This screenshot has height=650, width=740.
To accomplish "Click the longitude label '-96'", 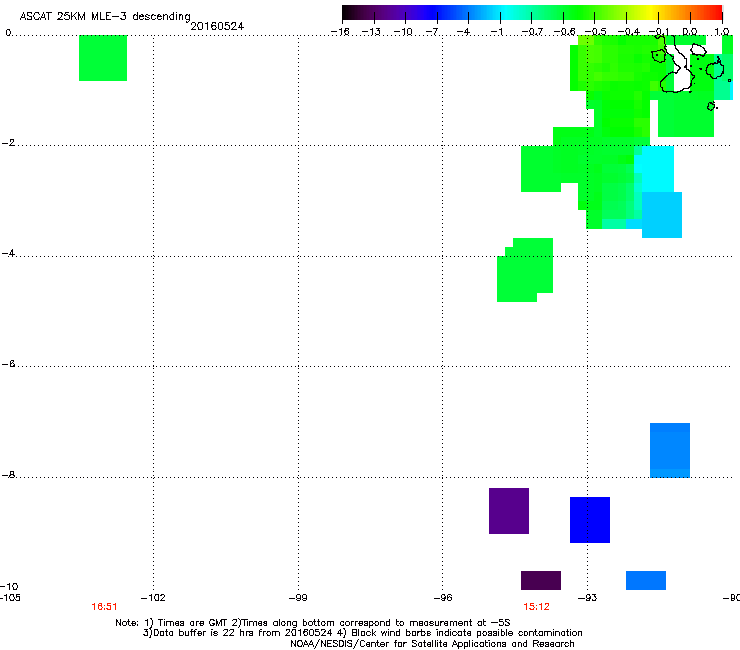I will 442,598.
